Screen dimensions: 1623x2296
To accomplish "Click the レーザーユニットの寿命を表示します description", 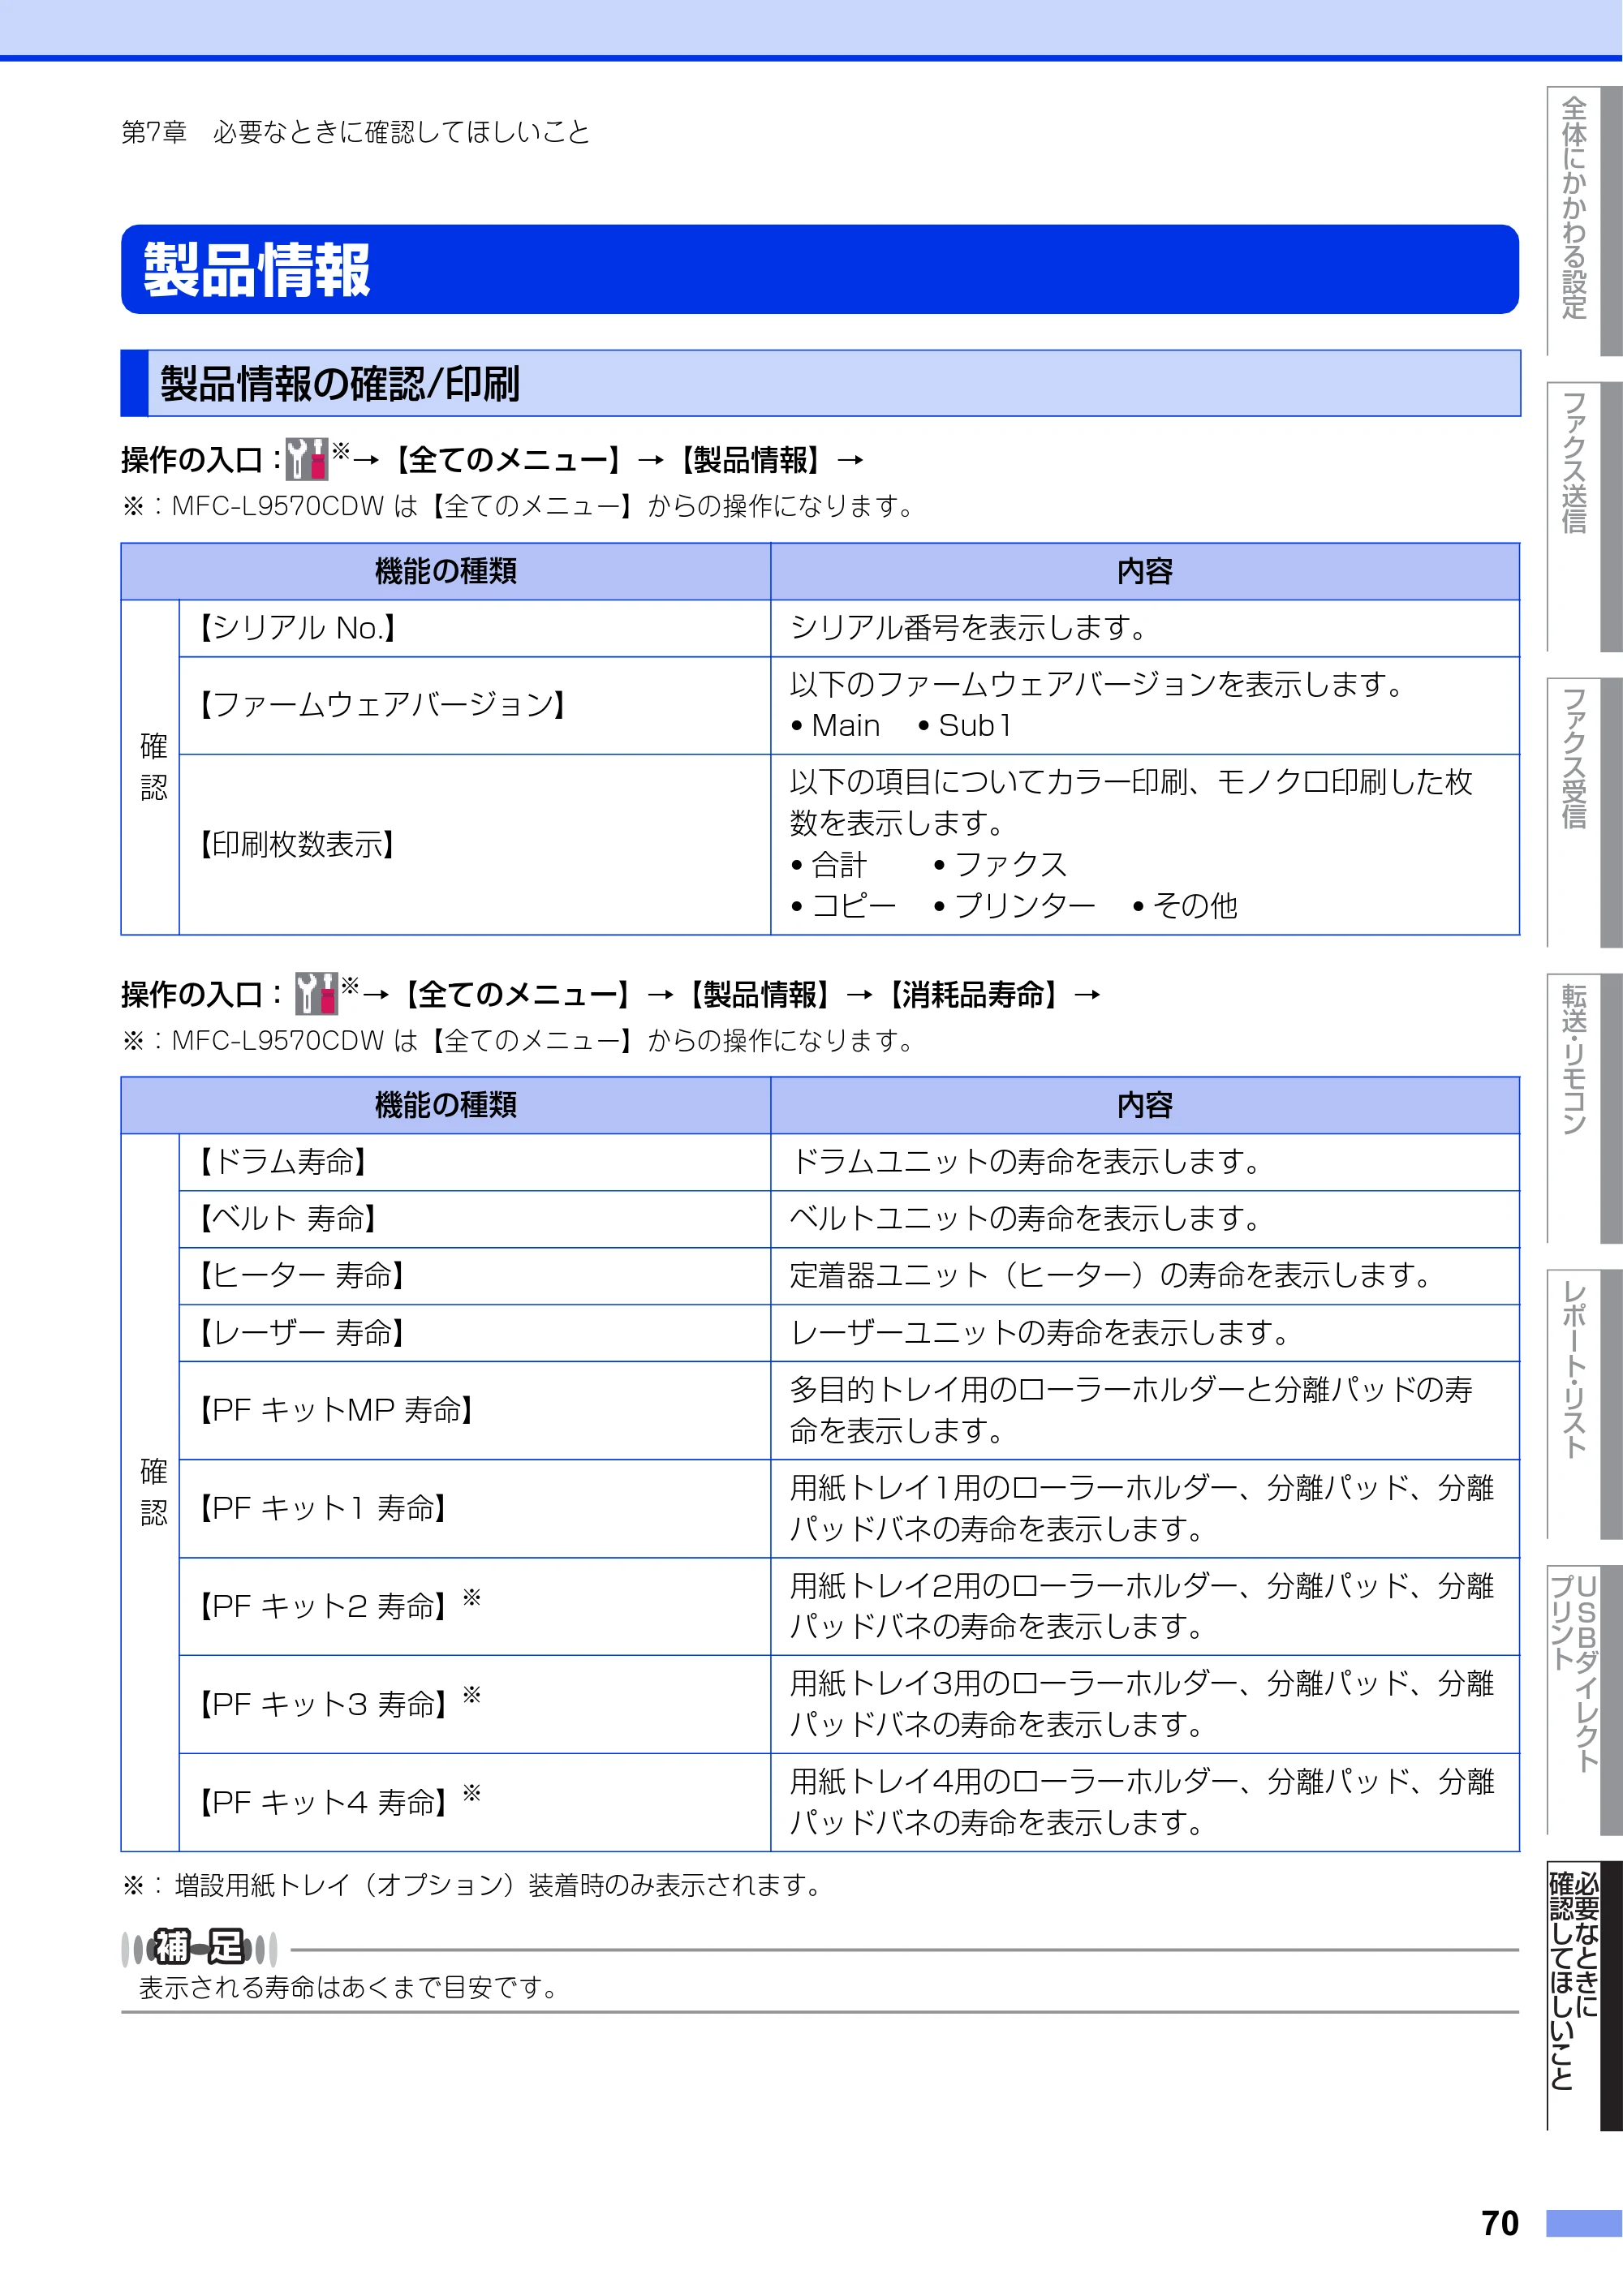I will tap(1040, 1333).
